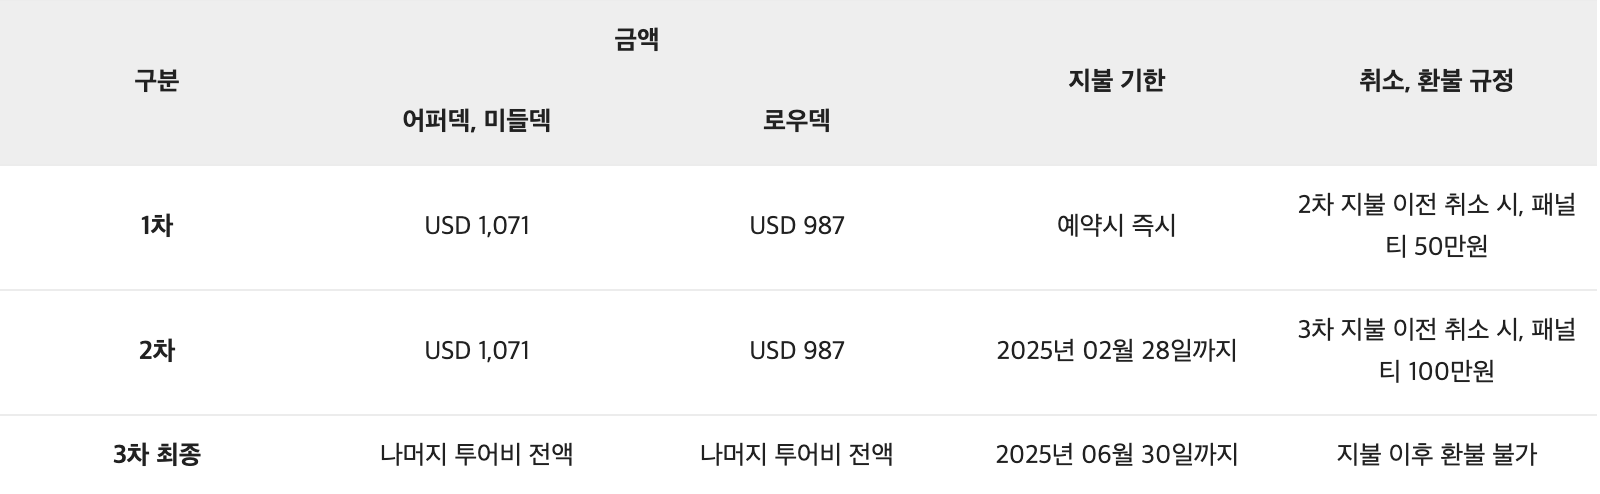Click USD 1,071 in the 1차 row
Screen dimensions: 1600x494
pyautogui.click(x=477, y=226)
